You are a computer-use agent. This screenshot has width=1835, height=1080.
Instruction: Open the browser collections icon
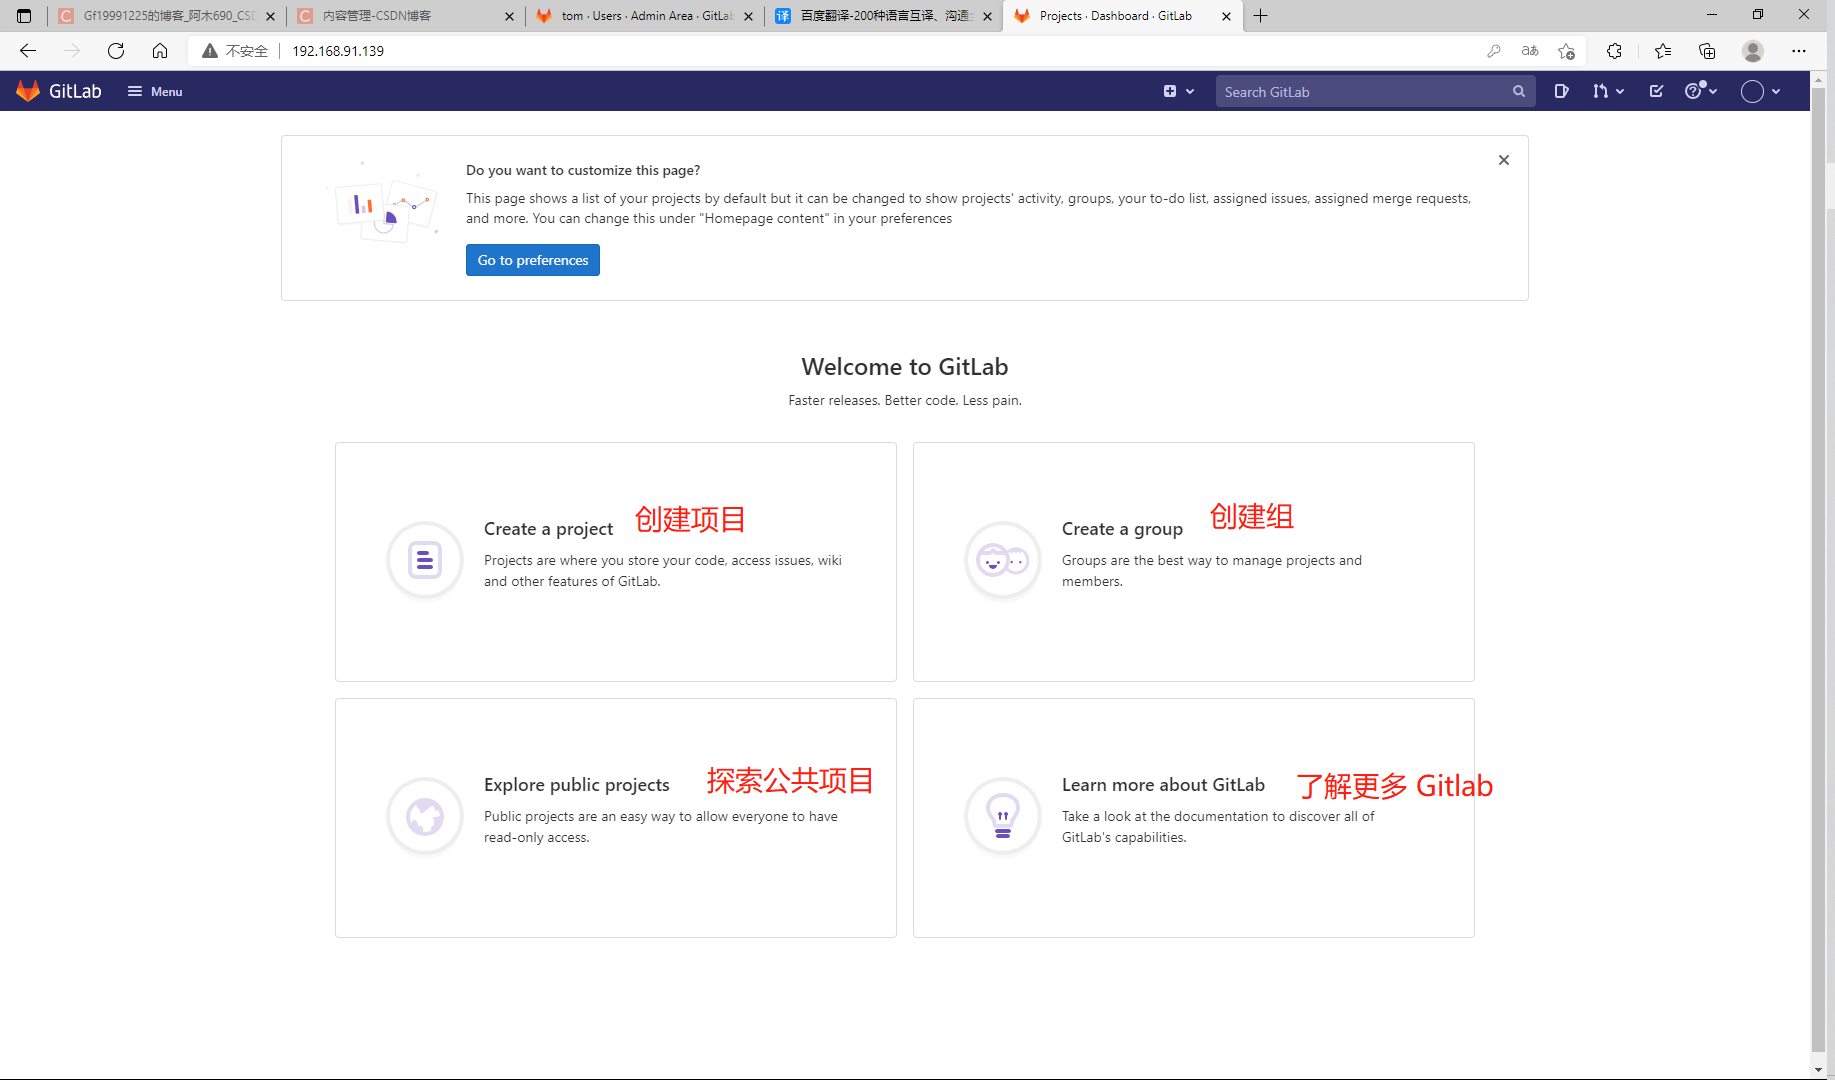click(x=1707, y=51)
